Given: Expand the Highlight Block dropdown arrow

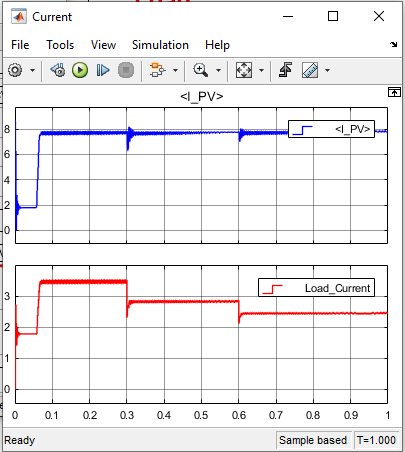Looking at the screenshot, I should point(175,70).
